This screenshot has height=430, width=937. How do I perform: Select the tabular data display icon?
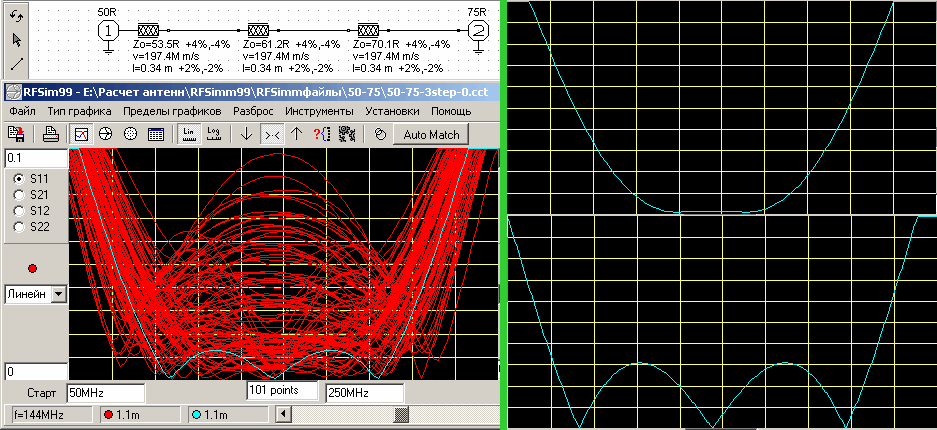click(156, 134)
